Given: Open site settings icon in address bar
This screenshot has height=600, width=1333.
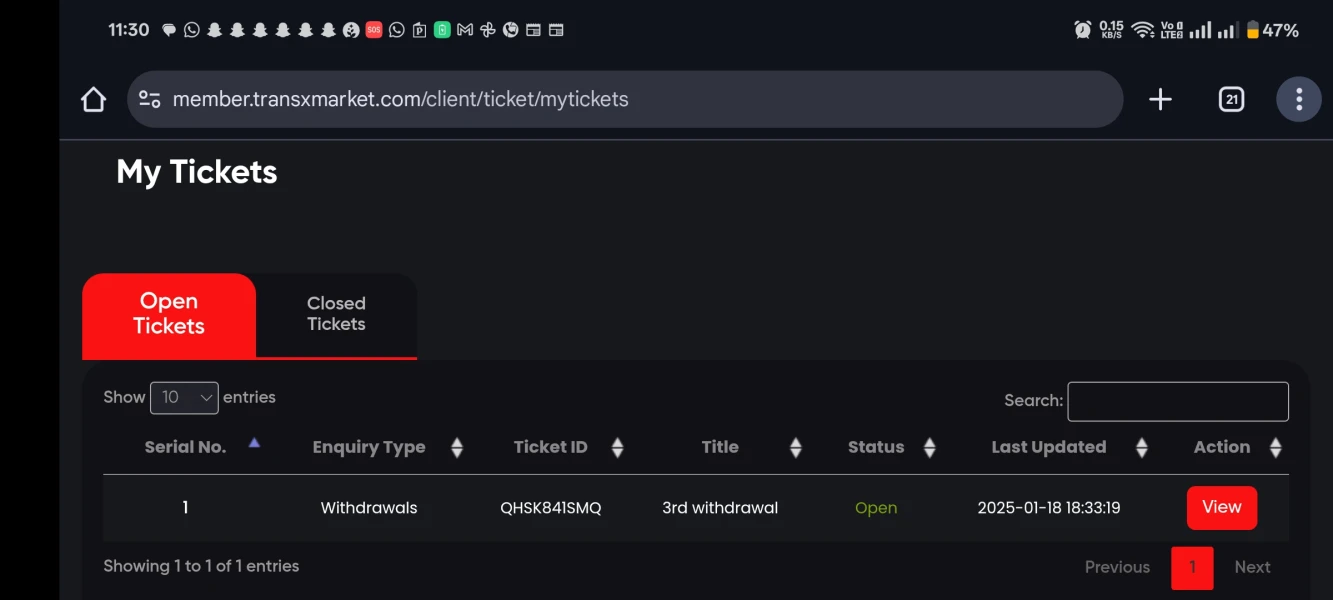Looking at the screenshot, I should tap(150, 99).
